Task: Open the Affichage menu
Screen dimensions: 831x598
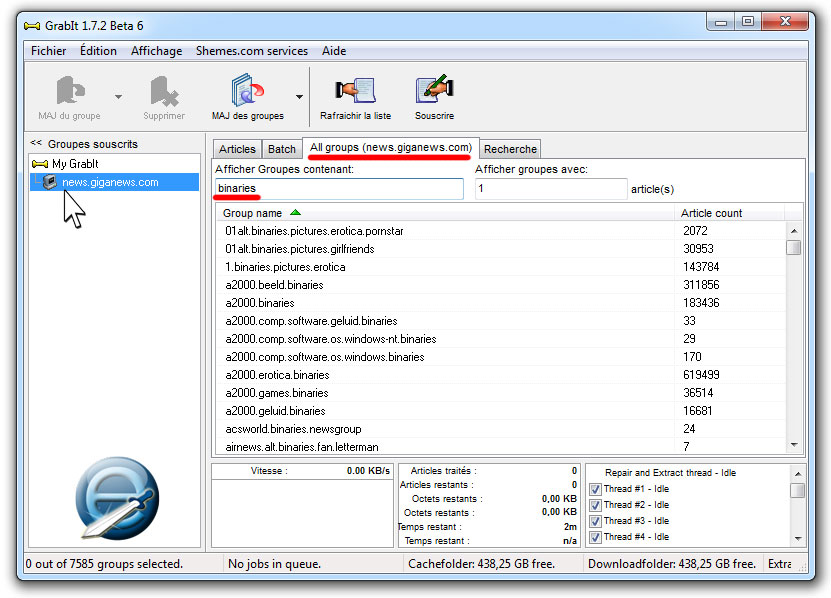Action: click(156, 51)
